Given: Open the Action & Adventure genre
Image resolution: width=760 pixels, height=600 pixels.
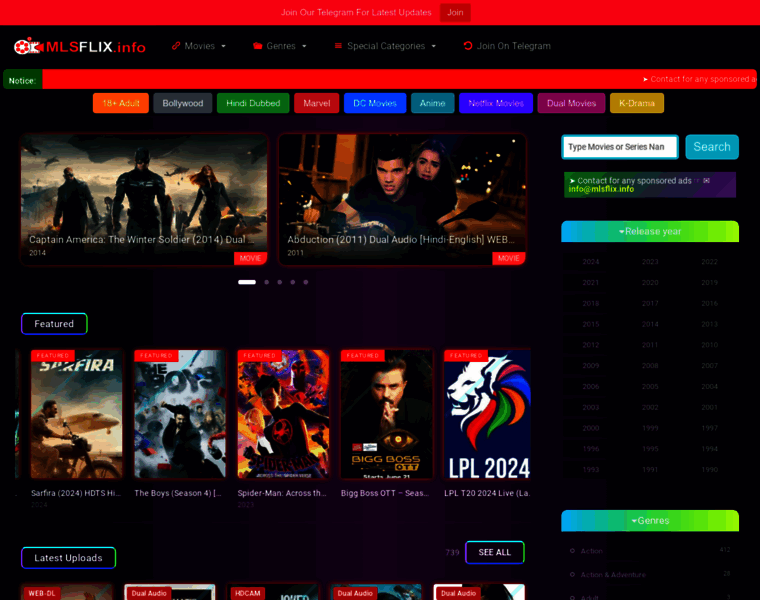Looking at the screenshot, I should point(613,575).
